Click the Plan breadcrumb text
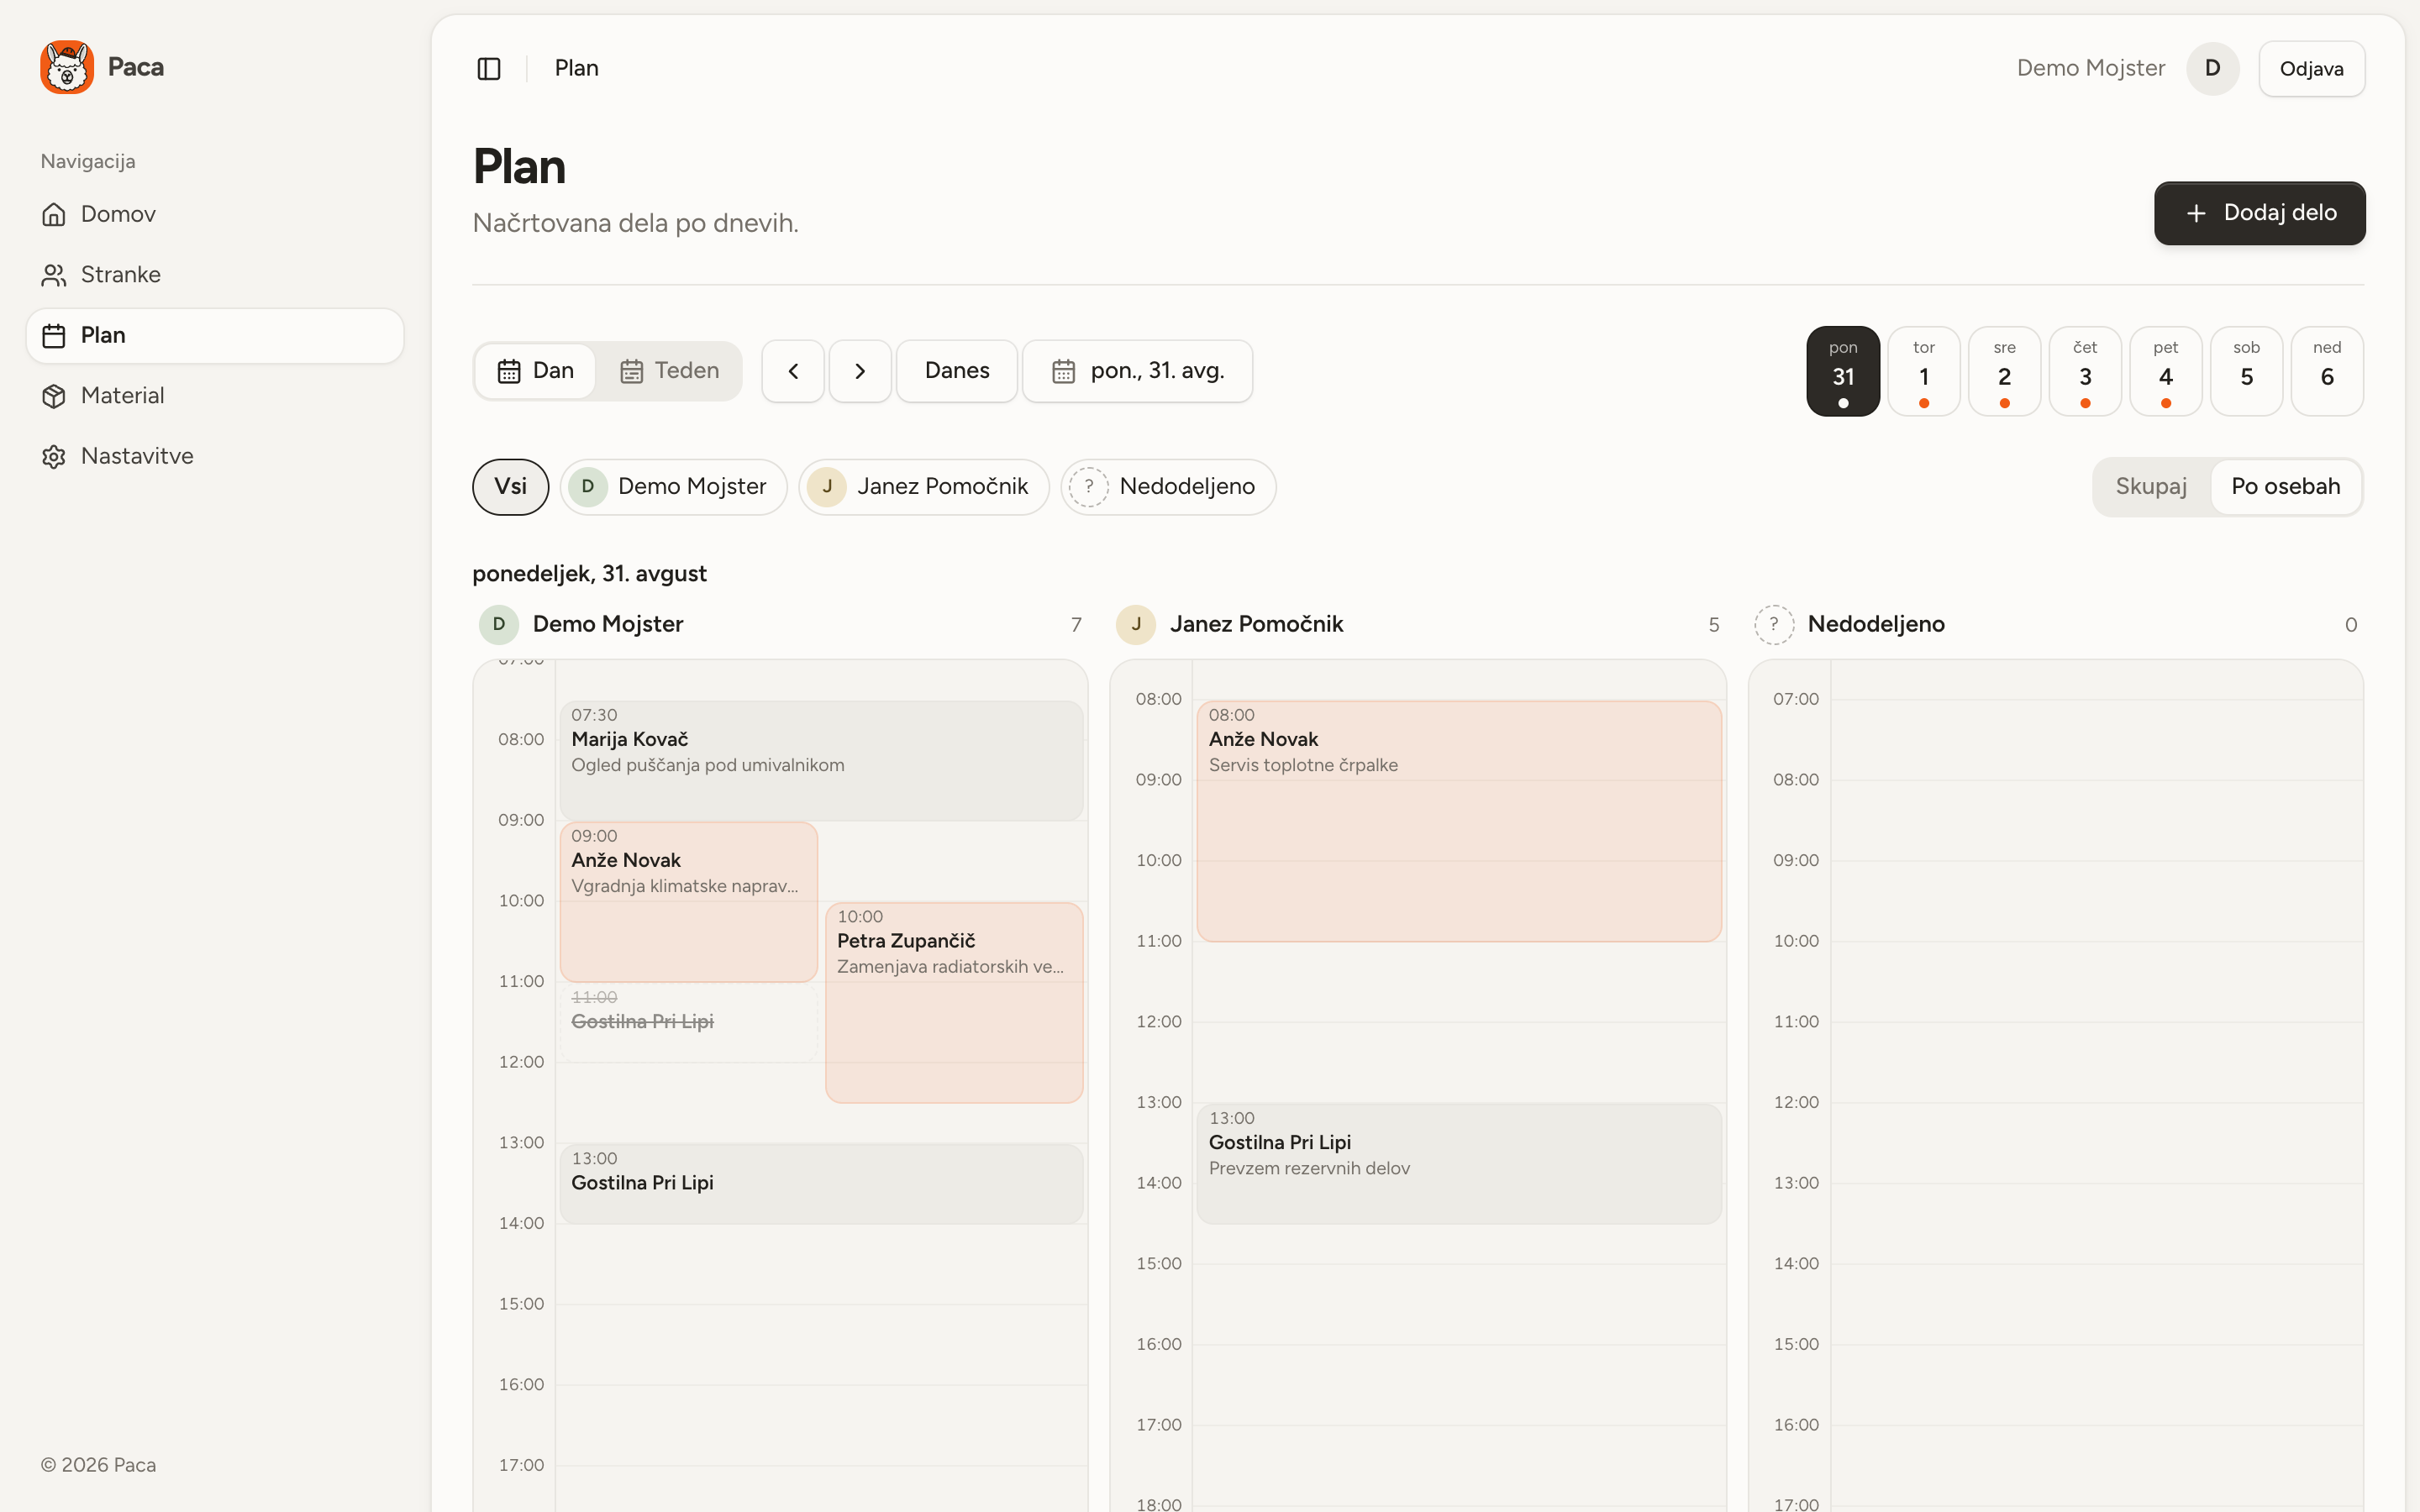 [x=577, y=68]
